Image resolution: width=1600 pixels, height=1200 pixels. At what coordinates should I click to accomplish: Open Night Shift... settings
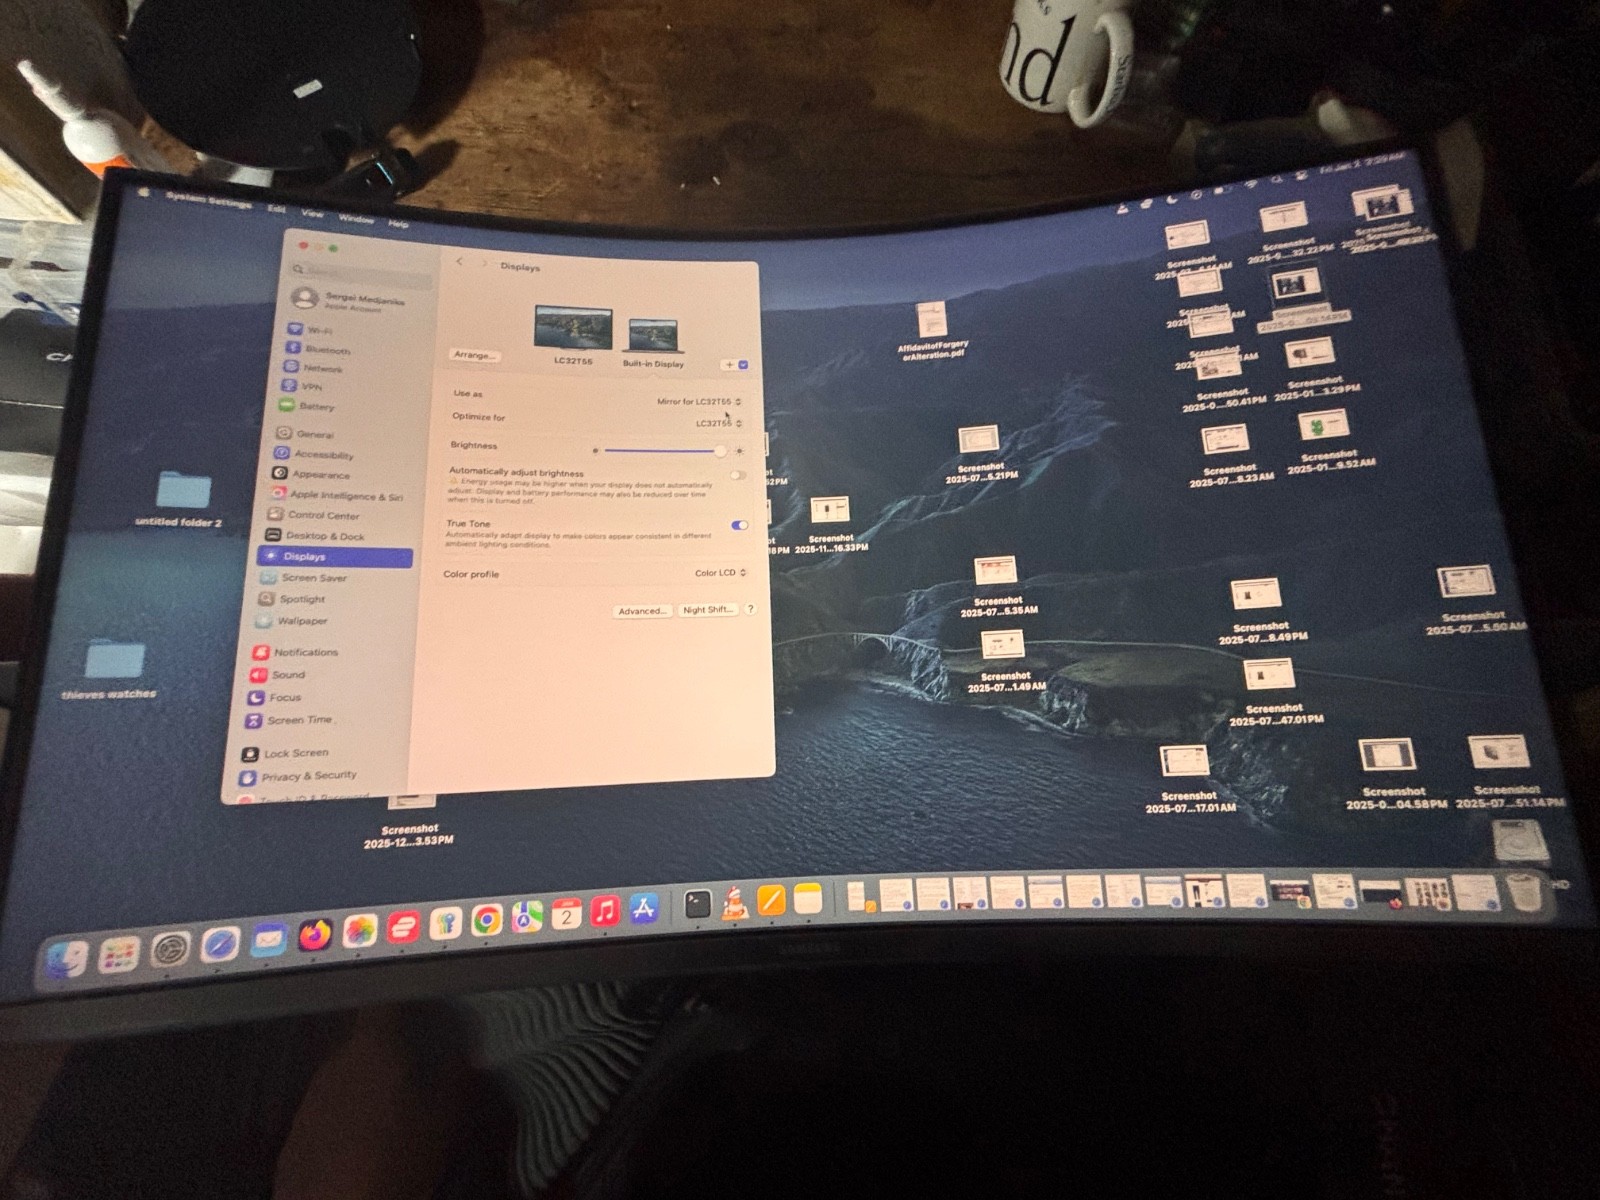[708, 610]
